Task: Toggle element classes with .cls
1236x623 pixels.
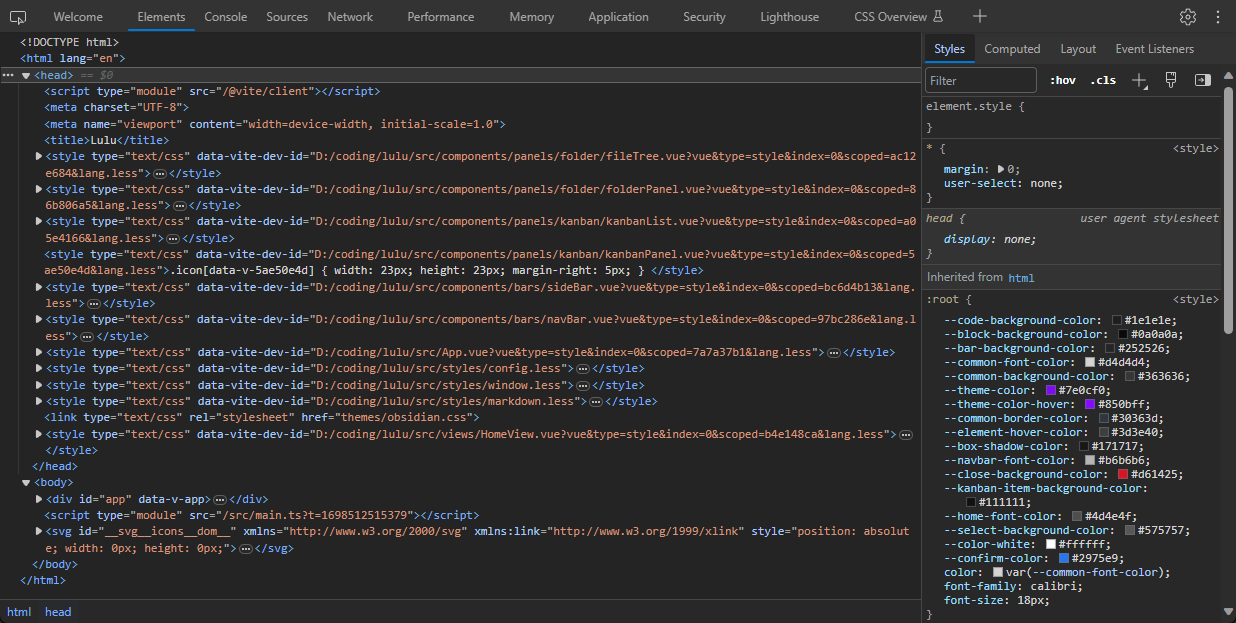Action: point(1101,79)
